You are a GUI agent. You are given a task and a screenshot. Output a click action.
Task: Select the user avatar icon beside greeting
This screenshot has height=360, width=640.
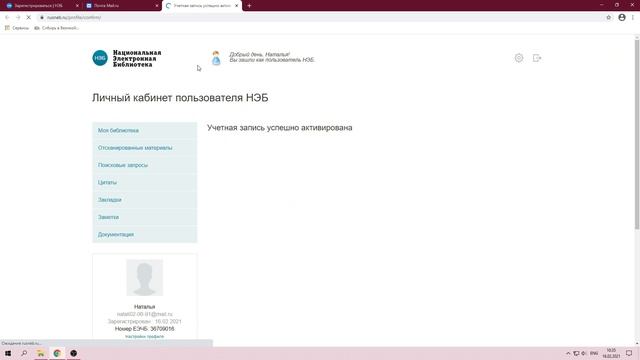216,58
